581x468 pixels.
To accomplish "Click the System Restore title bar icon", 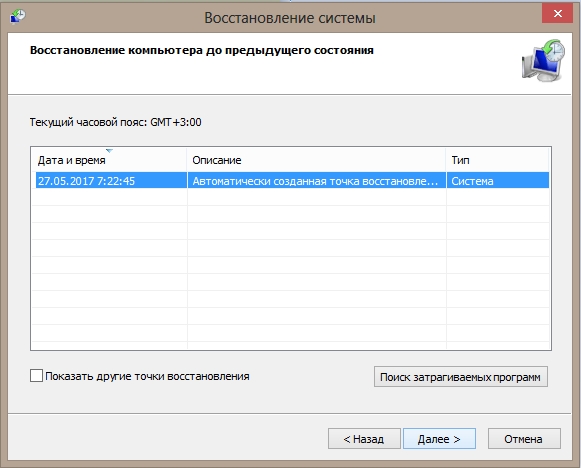I will tap(18, 17).
